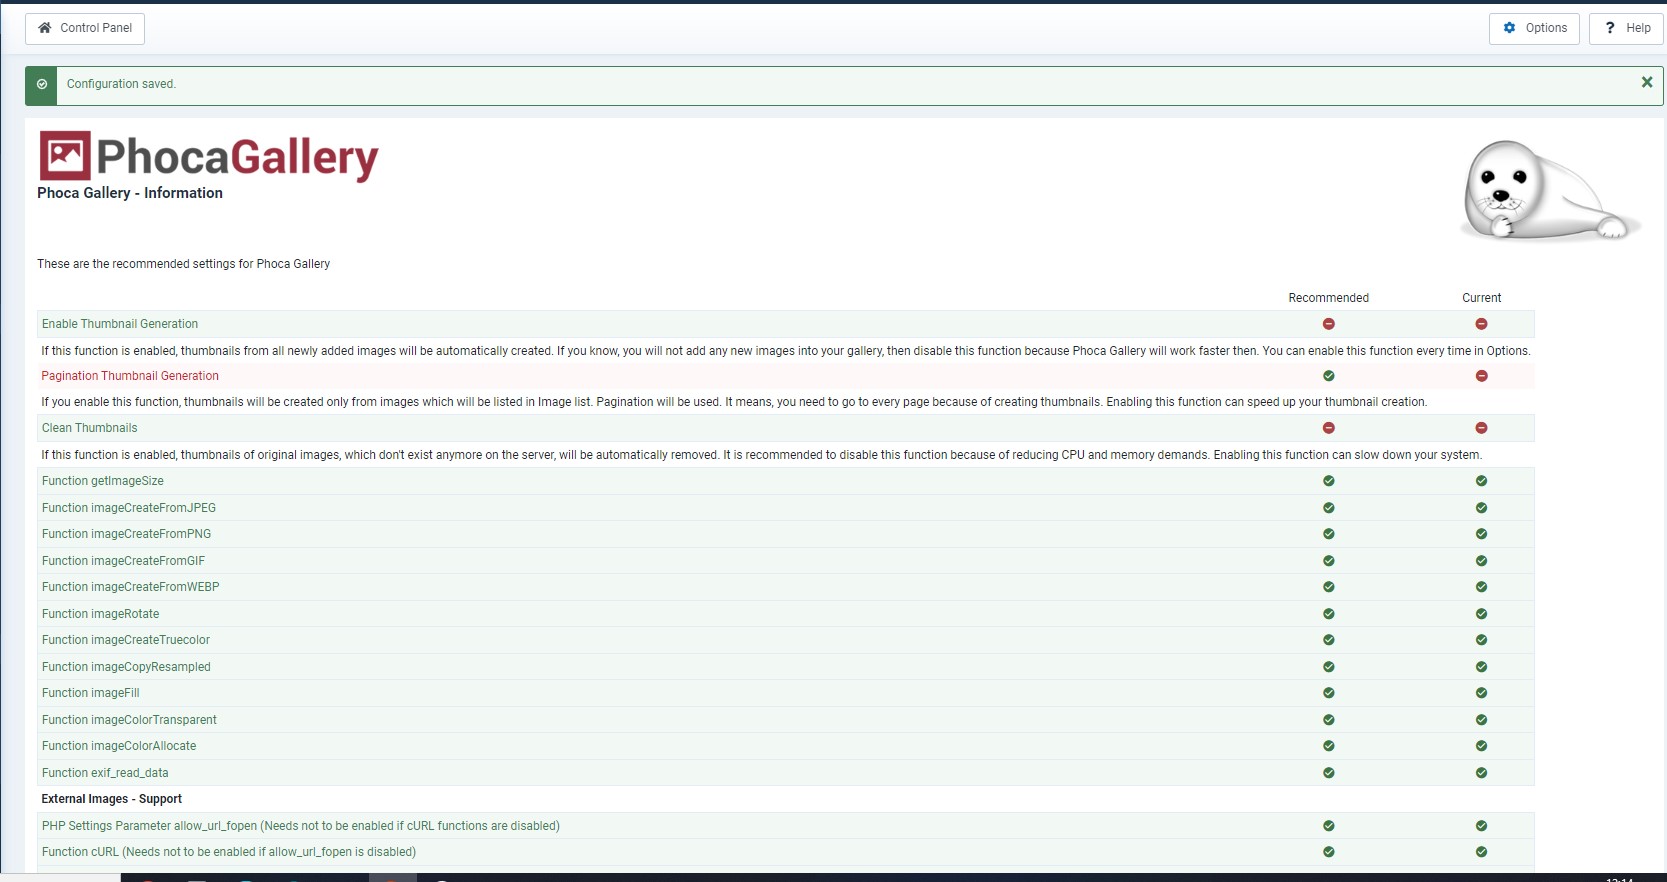Click the 'Phoca Gallery - Information' heading
Viewport: 1667px width, 882px height.
[x=130, y=193]
